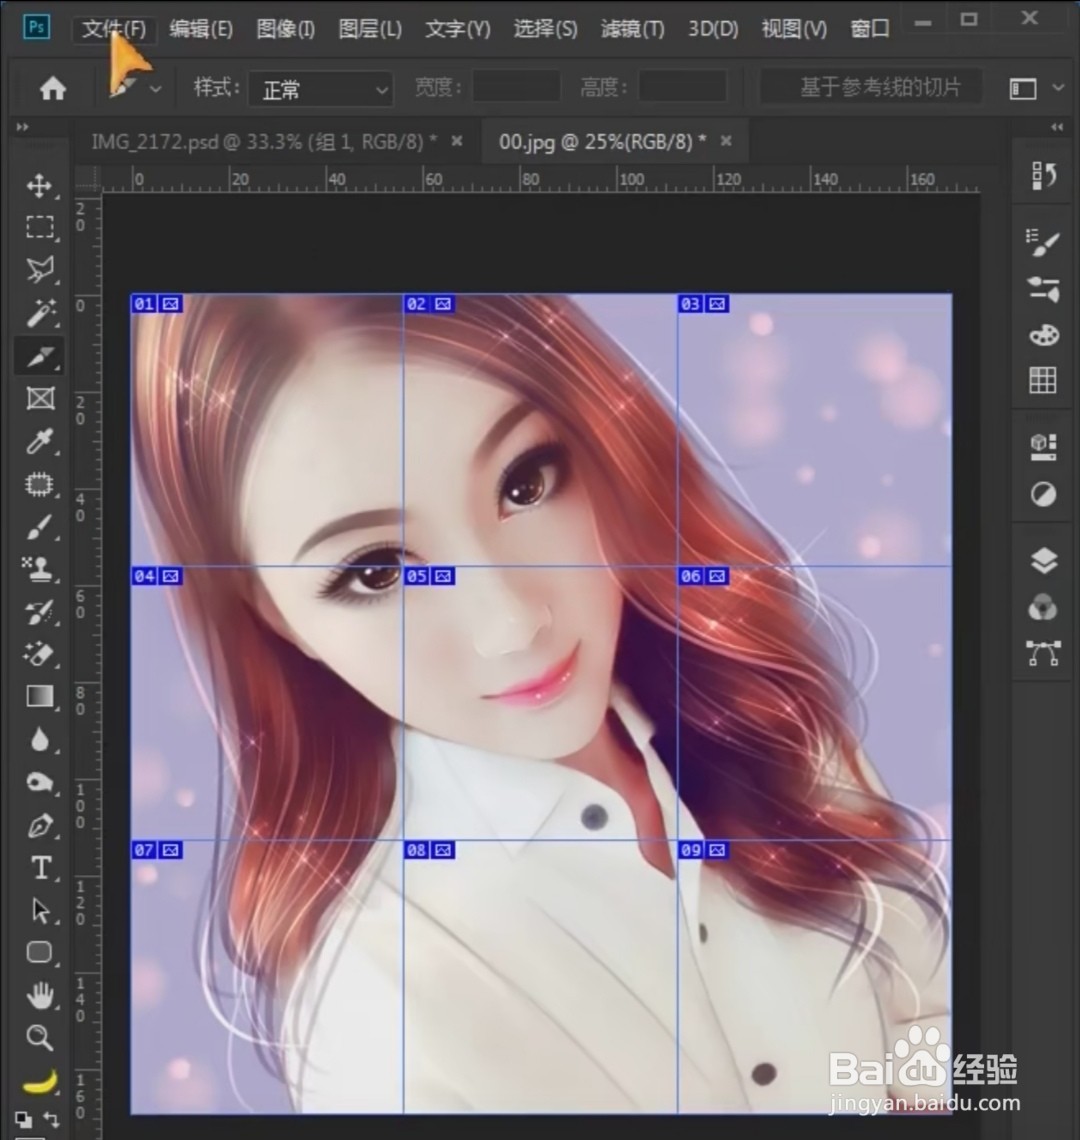Open the 文件(F) menu
The image size is (1080, 1140).
tap(114, 29)
